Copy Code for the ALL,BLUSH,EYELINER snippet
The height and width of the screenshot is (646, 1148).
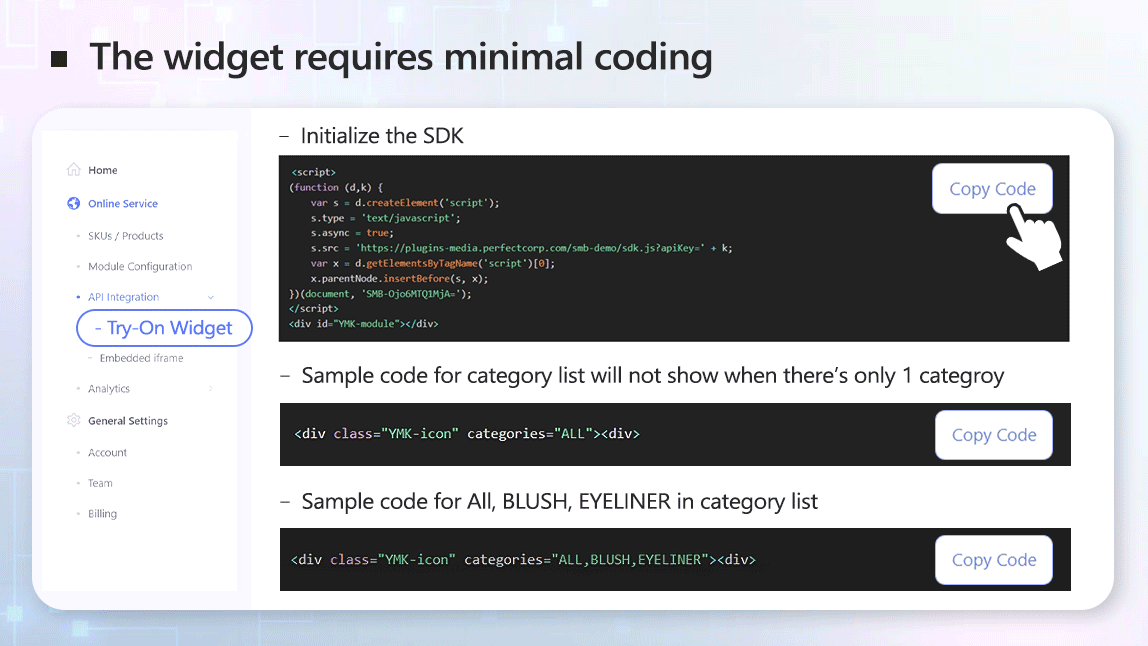[993, 560]
